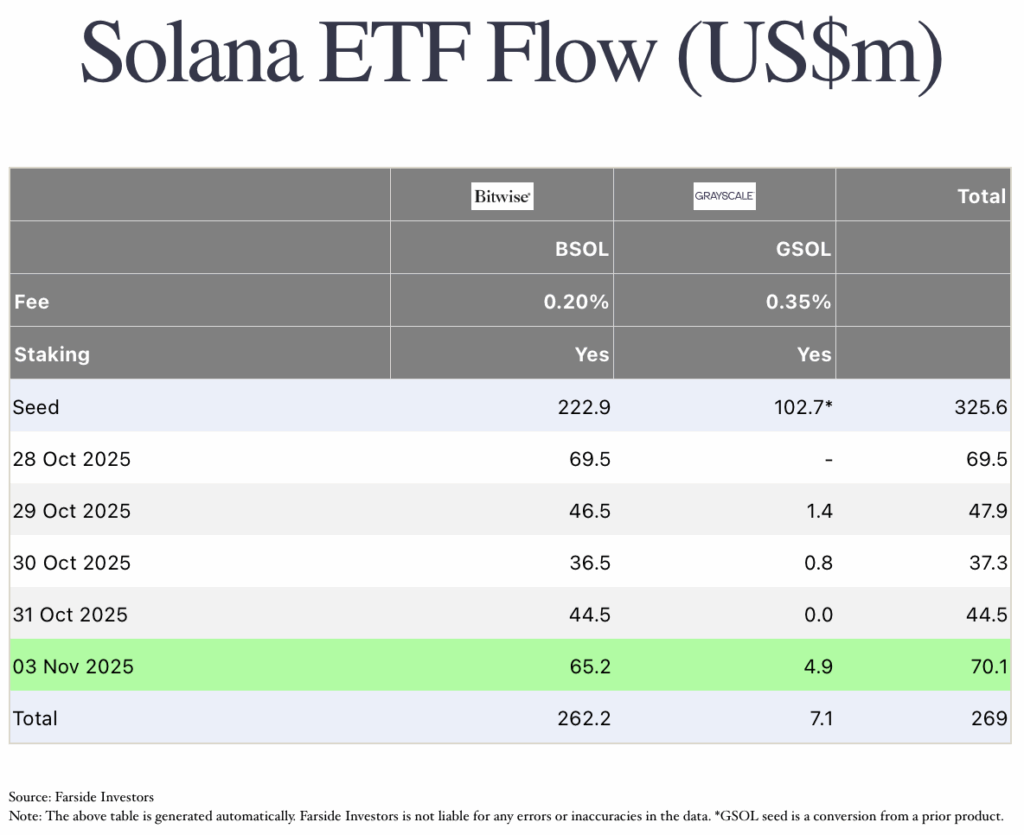Image resolution: width=1024 pixels, height=835 pixels.
Task: Click the Solana ETF Flow title
Action: (511, 55)
